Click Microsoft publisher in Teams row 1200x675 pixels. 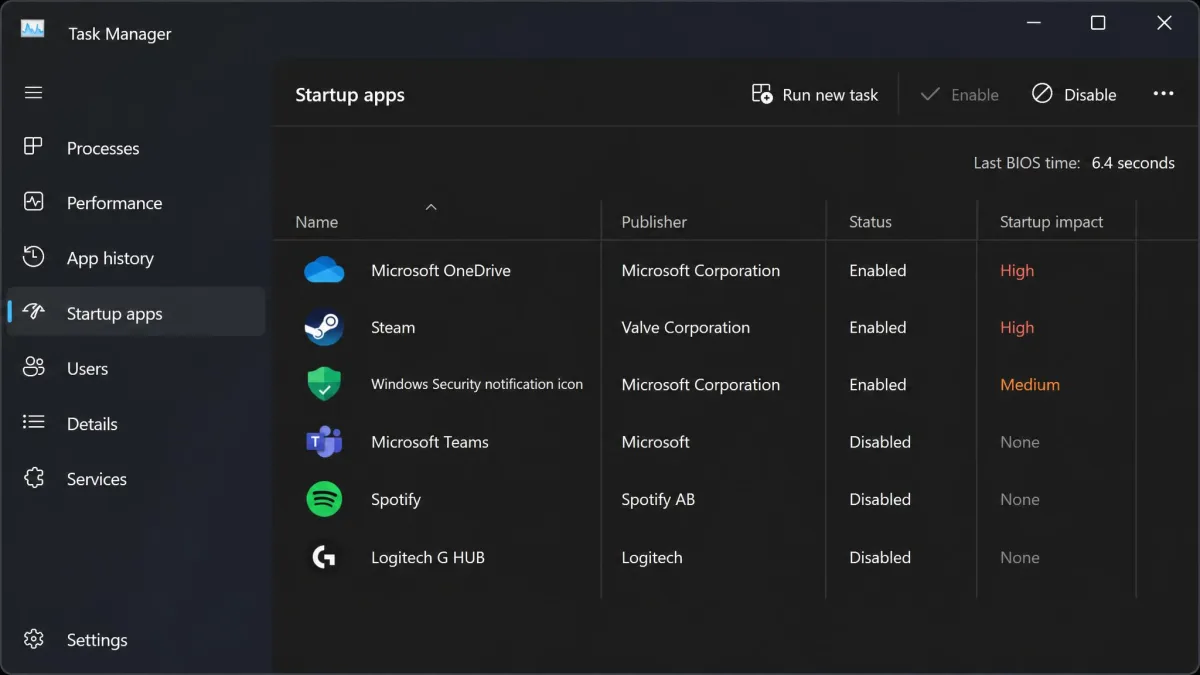[x=655, y=442]
